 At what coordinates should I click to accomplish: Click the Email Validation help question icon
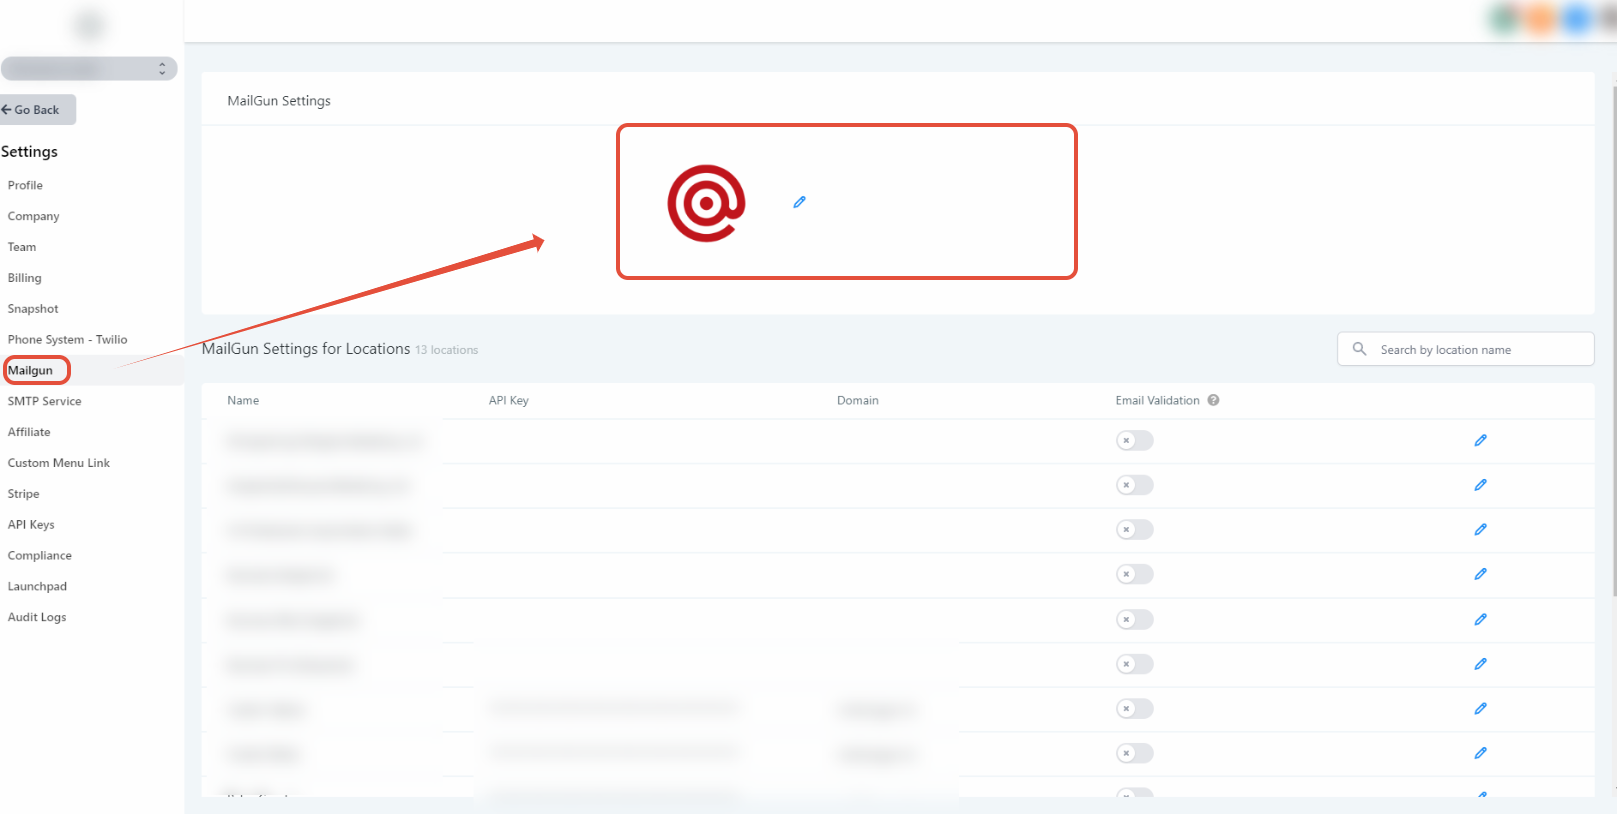coord(1213,400)
